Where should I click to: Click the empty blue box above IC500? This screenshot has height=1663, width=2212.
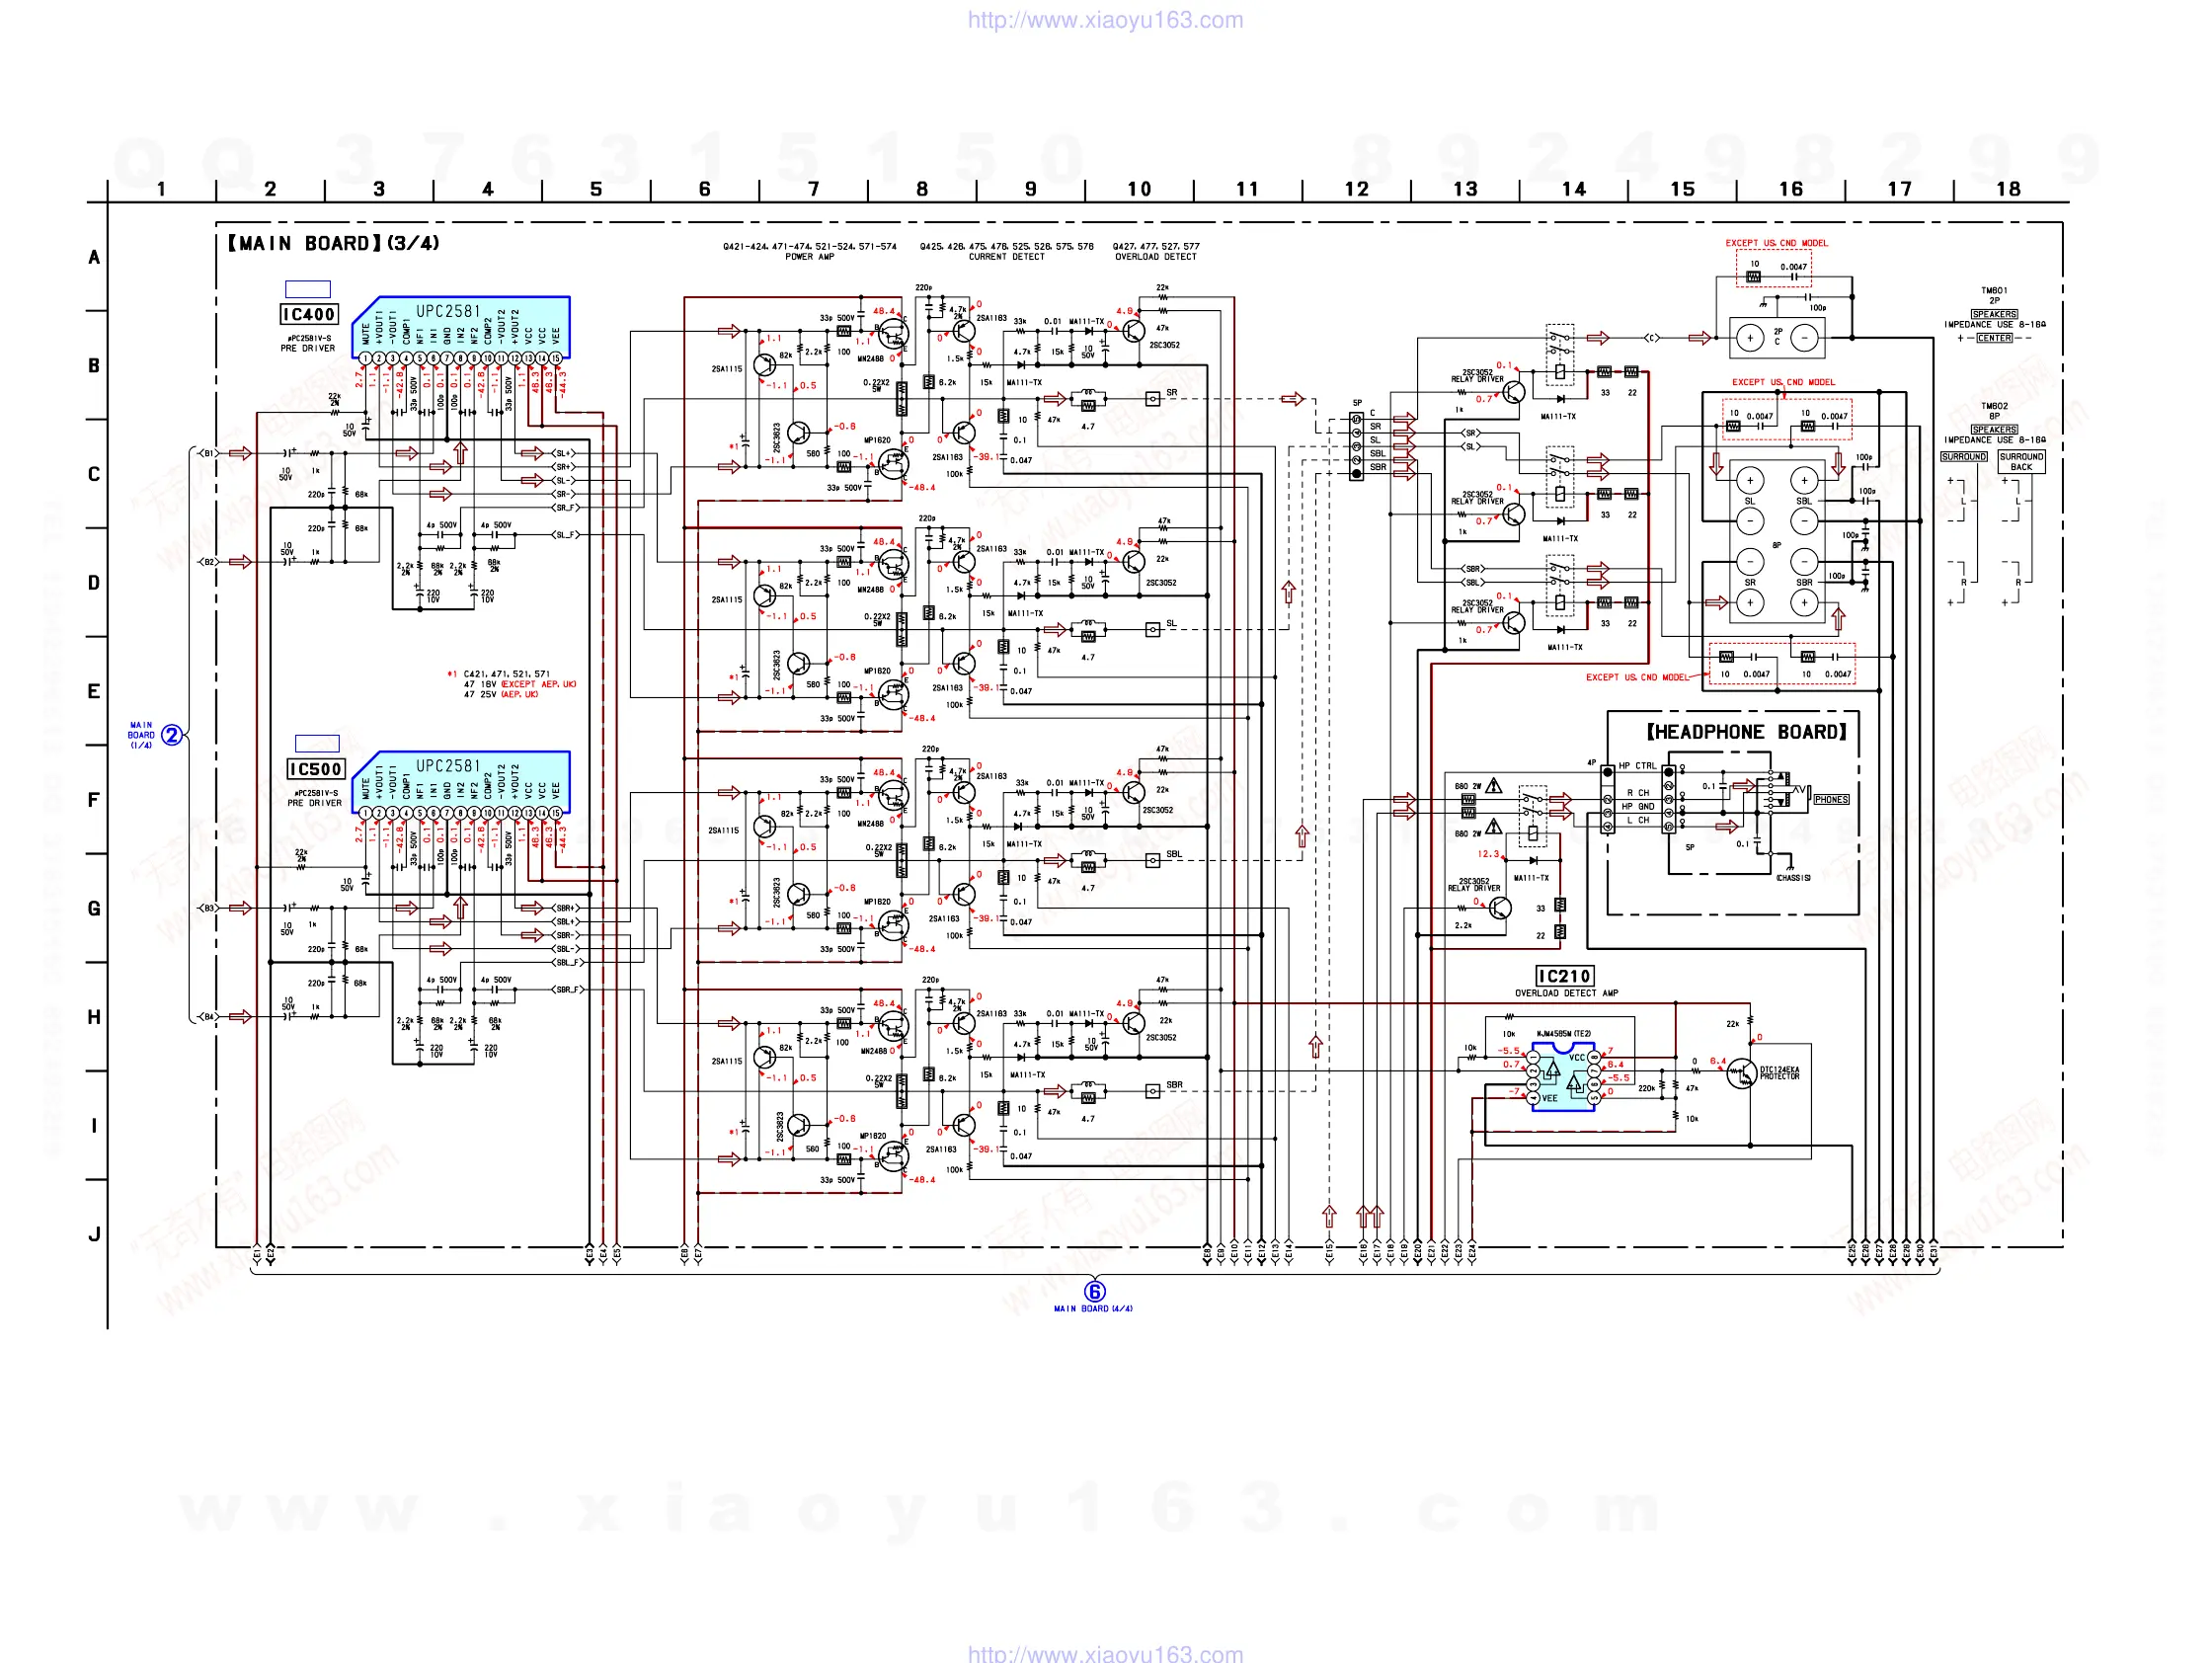317,743
